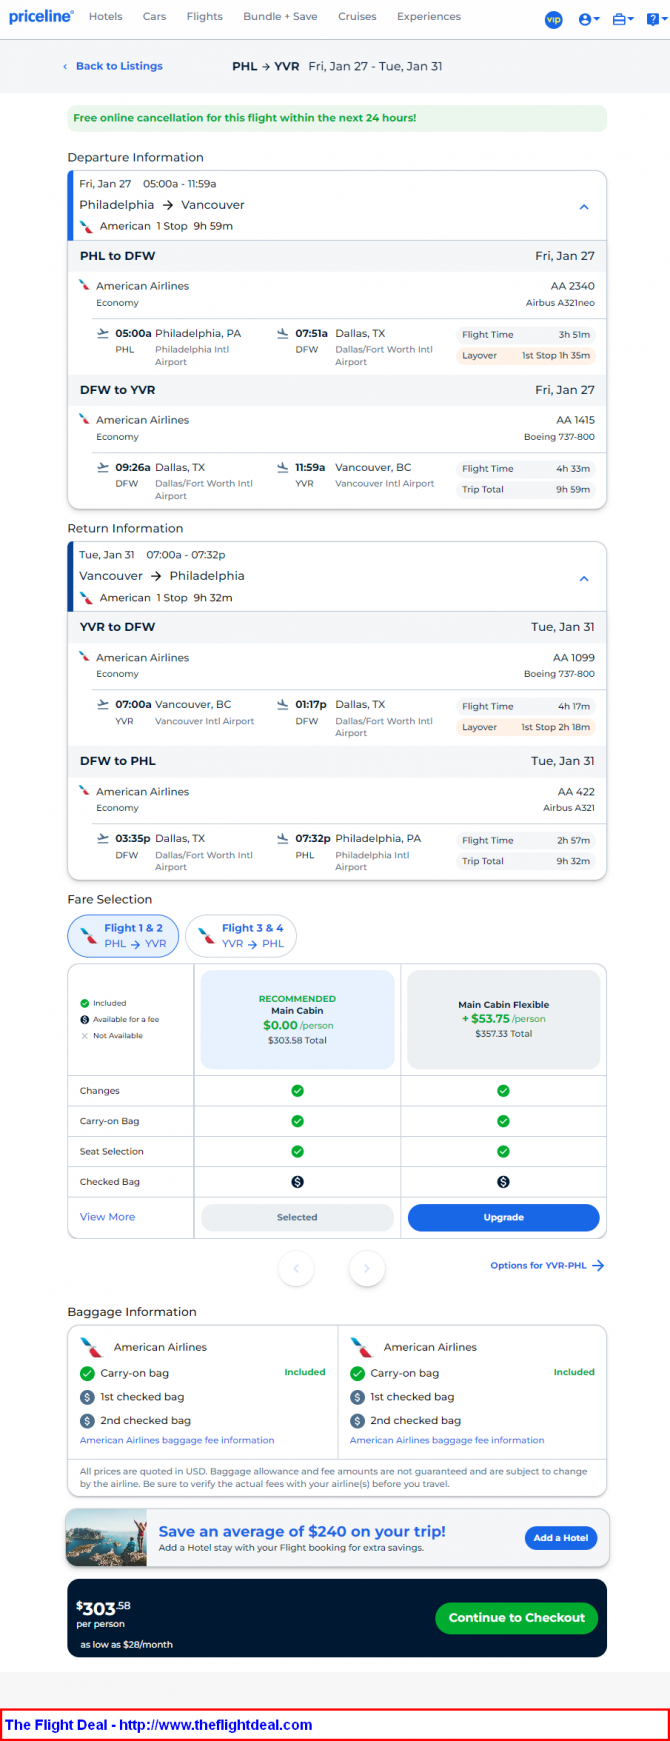Click the takeoff icon for 05:00a Philadelphia
Screen dimensions: 670x1741
(102, 334)
